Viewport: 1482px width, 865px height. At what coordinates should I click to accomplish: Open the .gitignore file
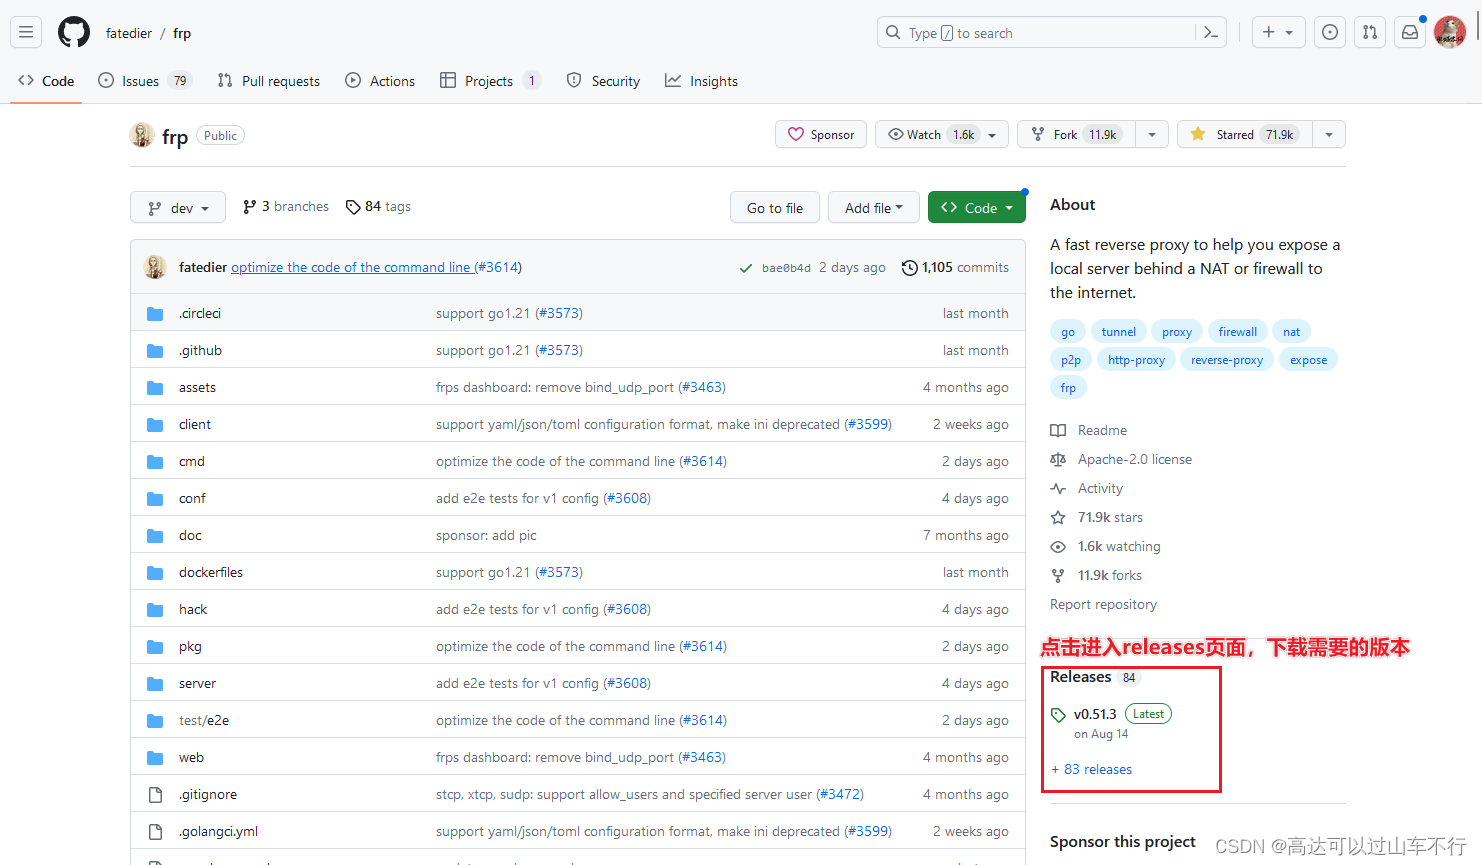(x=208, y=794)
